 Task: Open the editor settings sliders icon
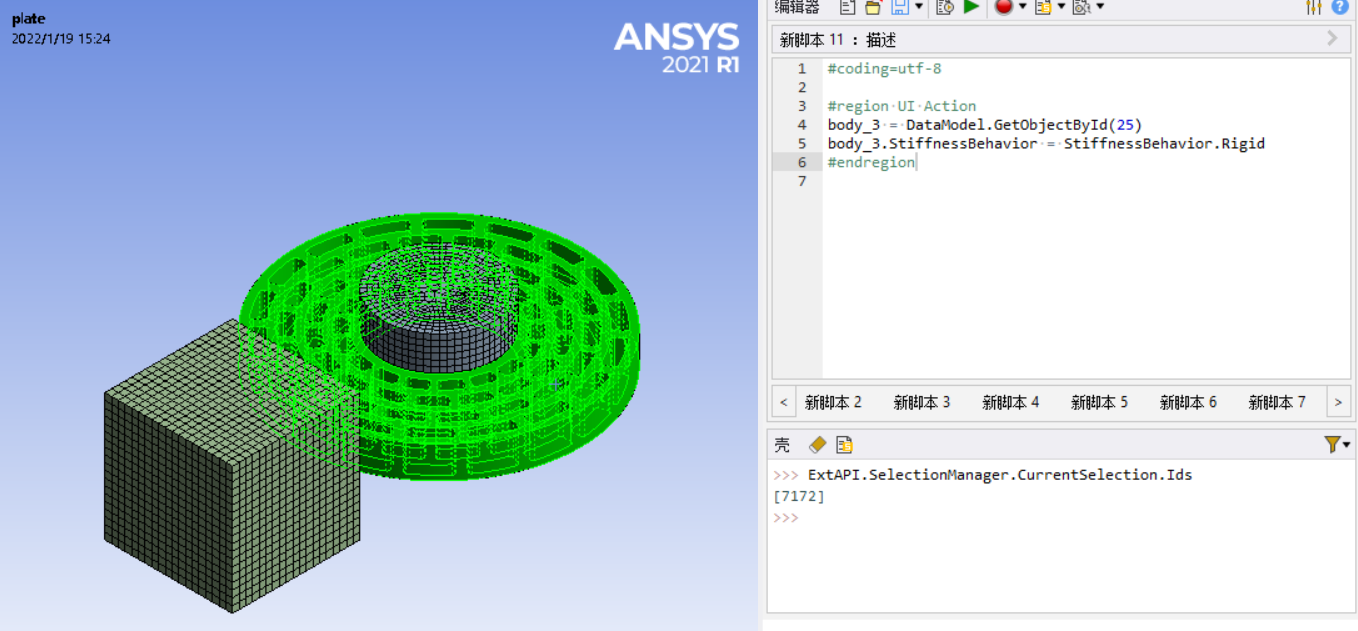tap(1314, 7)
